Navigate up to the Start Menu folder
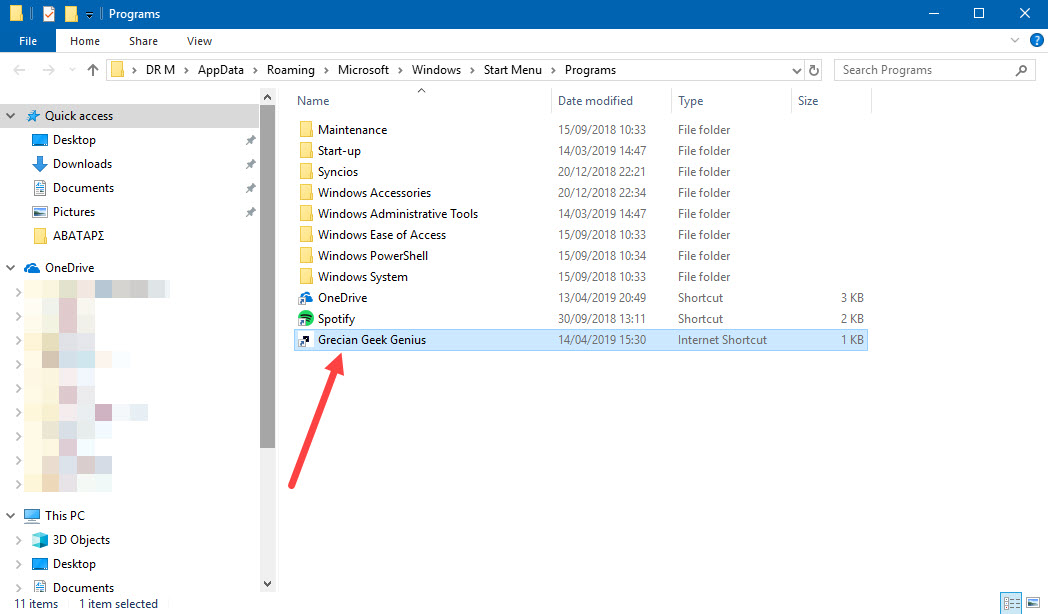The image size is (1048, 614). pyautogui.click(x=92, y=69)
